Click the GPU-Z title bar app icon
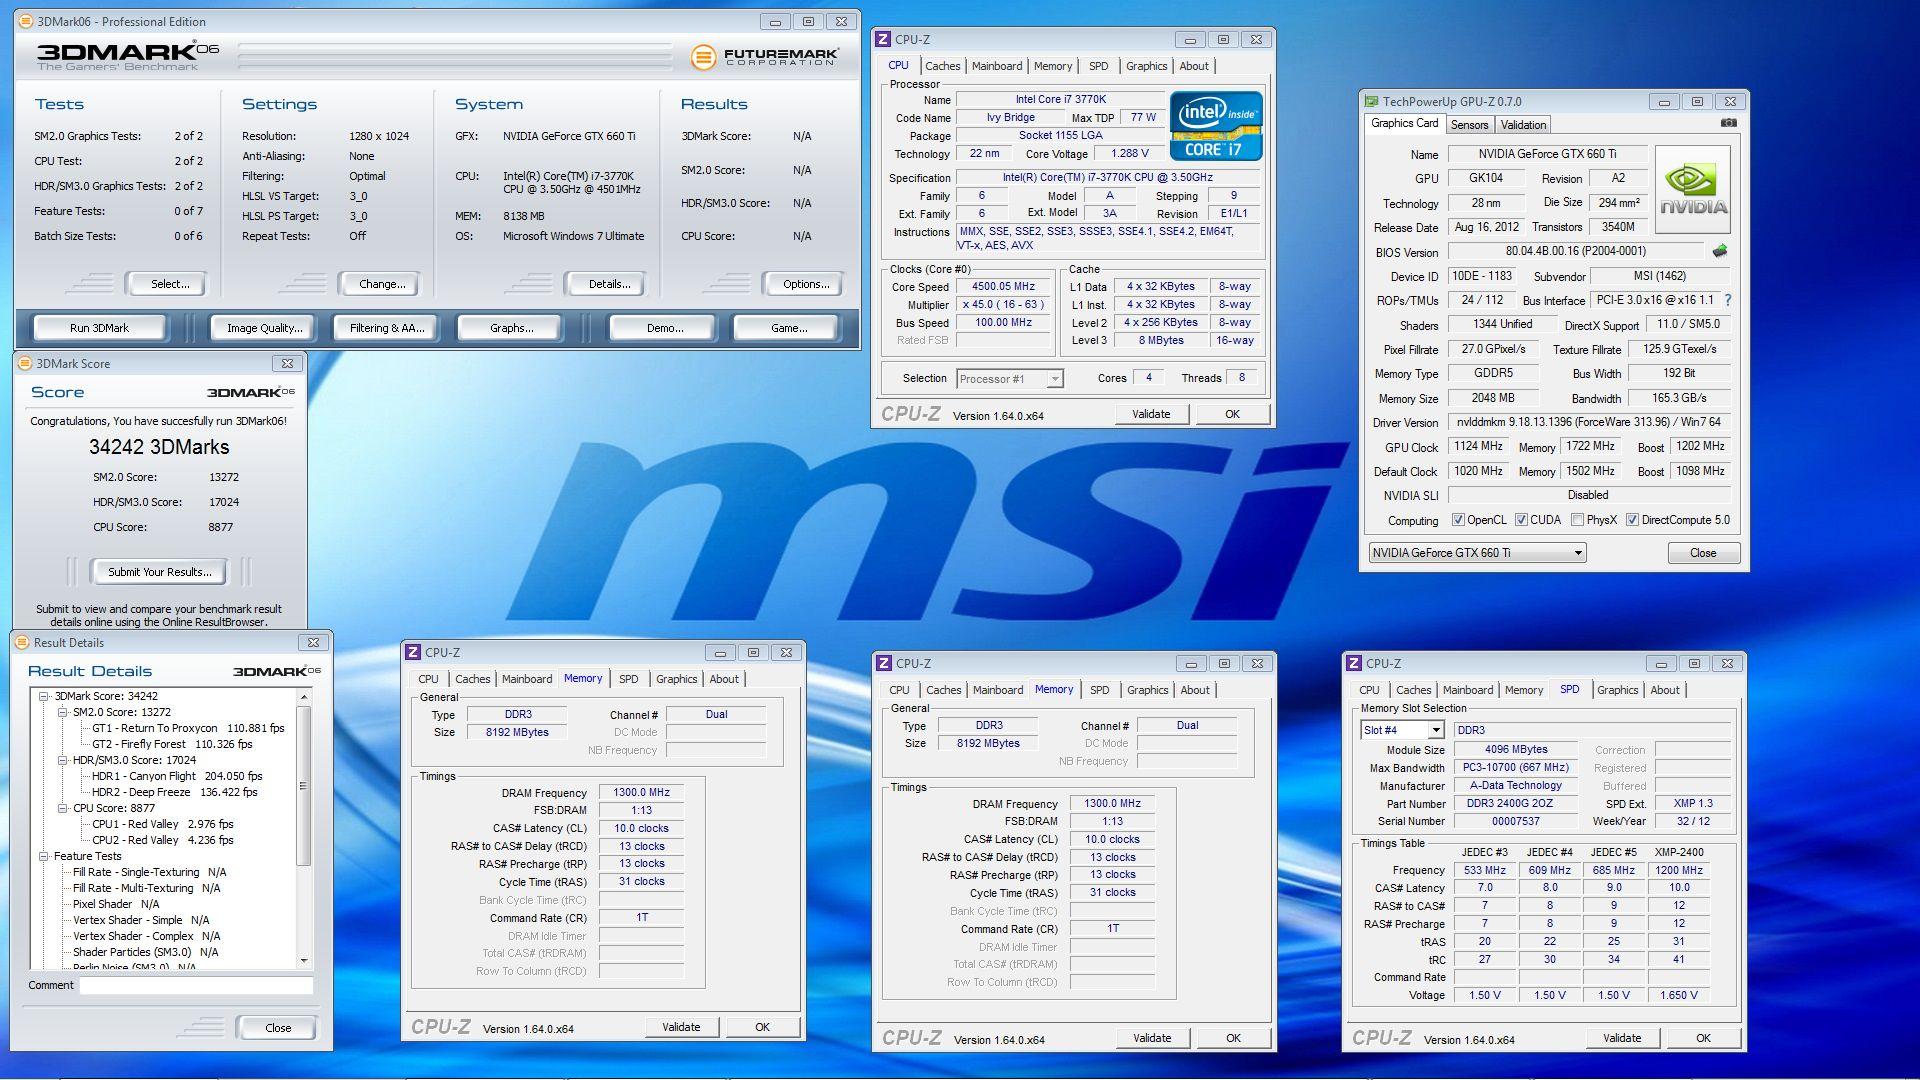Viewport: 1920px width, 1080px height. [1371, 101]
